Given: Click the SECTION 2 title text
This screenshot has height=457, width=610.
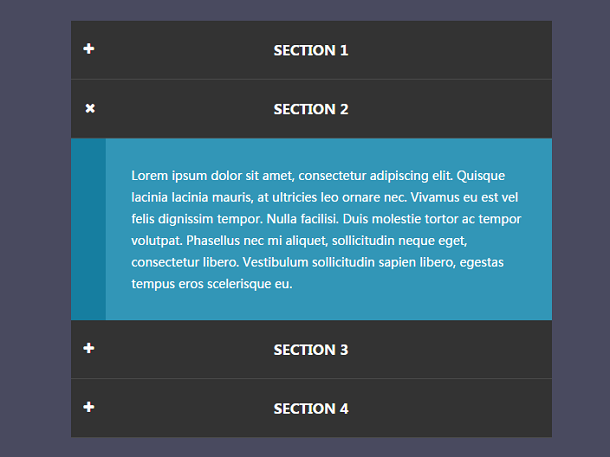Looking at the screenshot, I should click(x=311, y=109).
